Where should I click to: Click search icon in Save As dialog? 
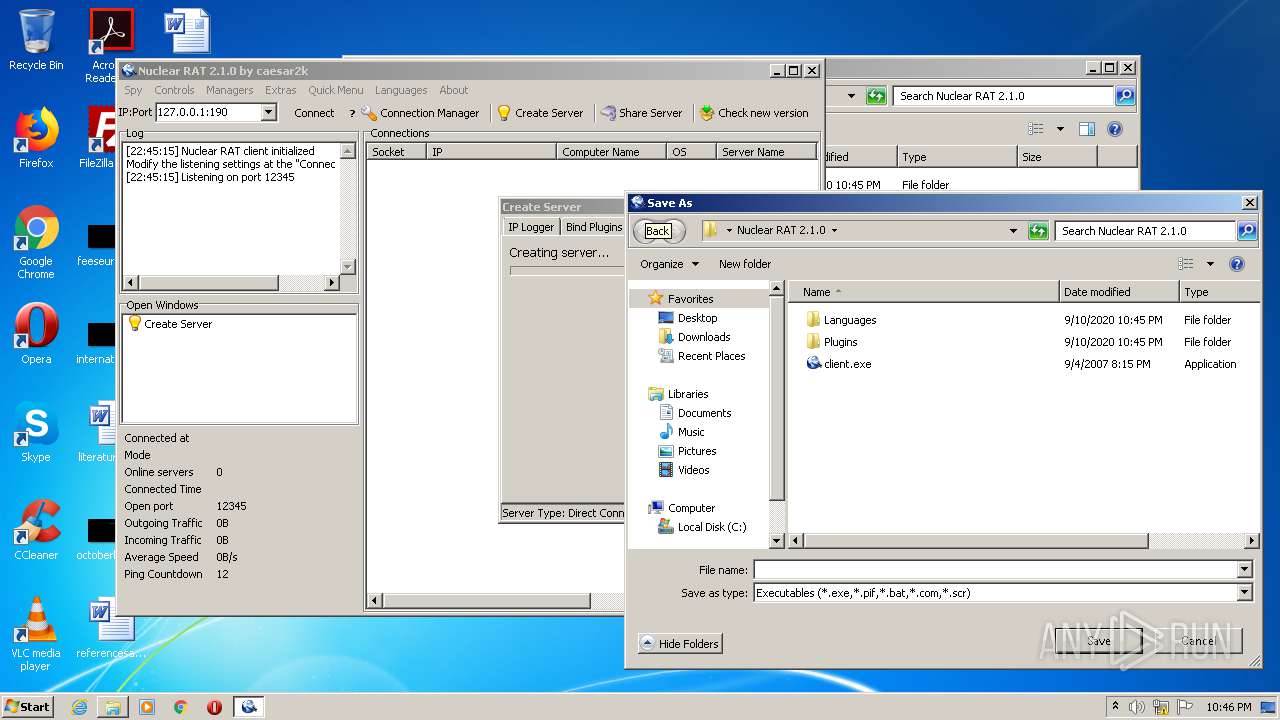1246,230
